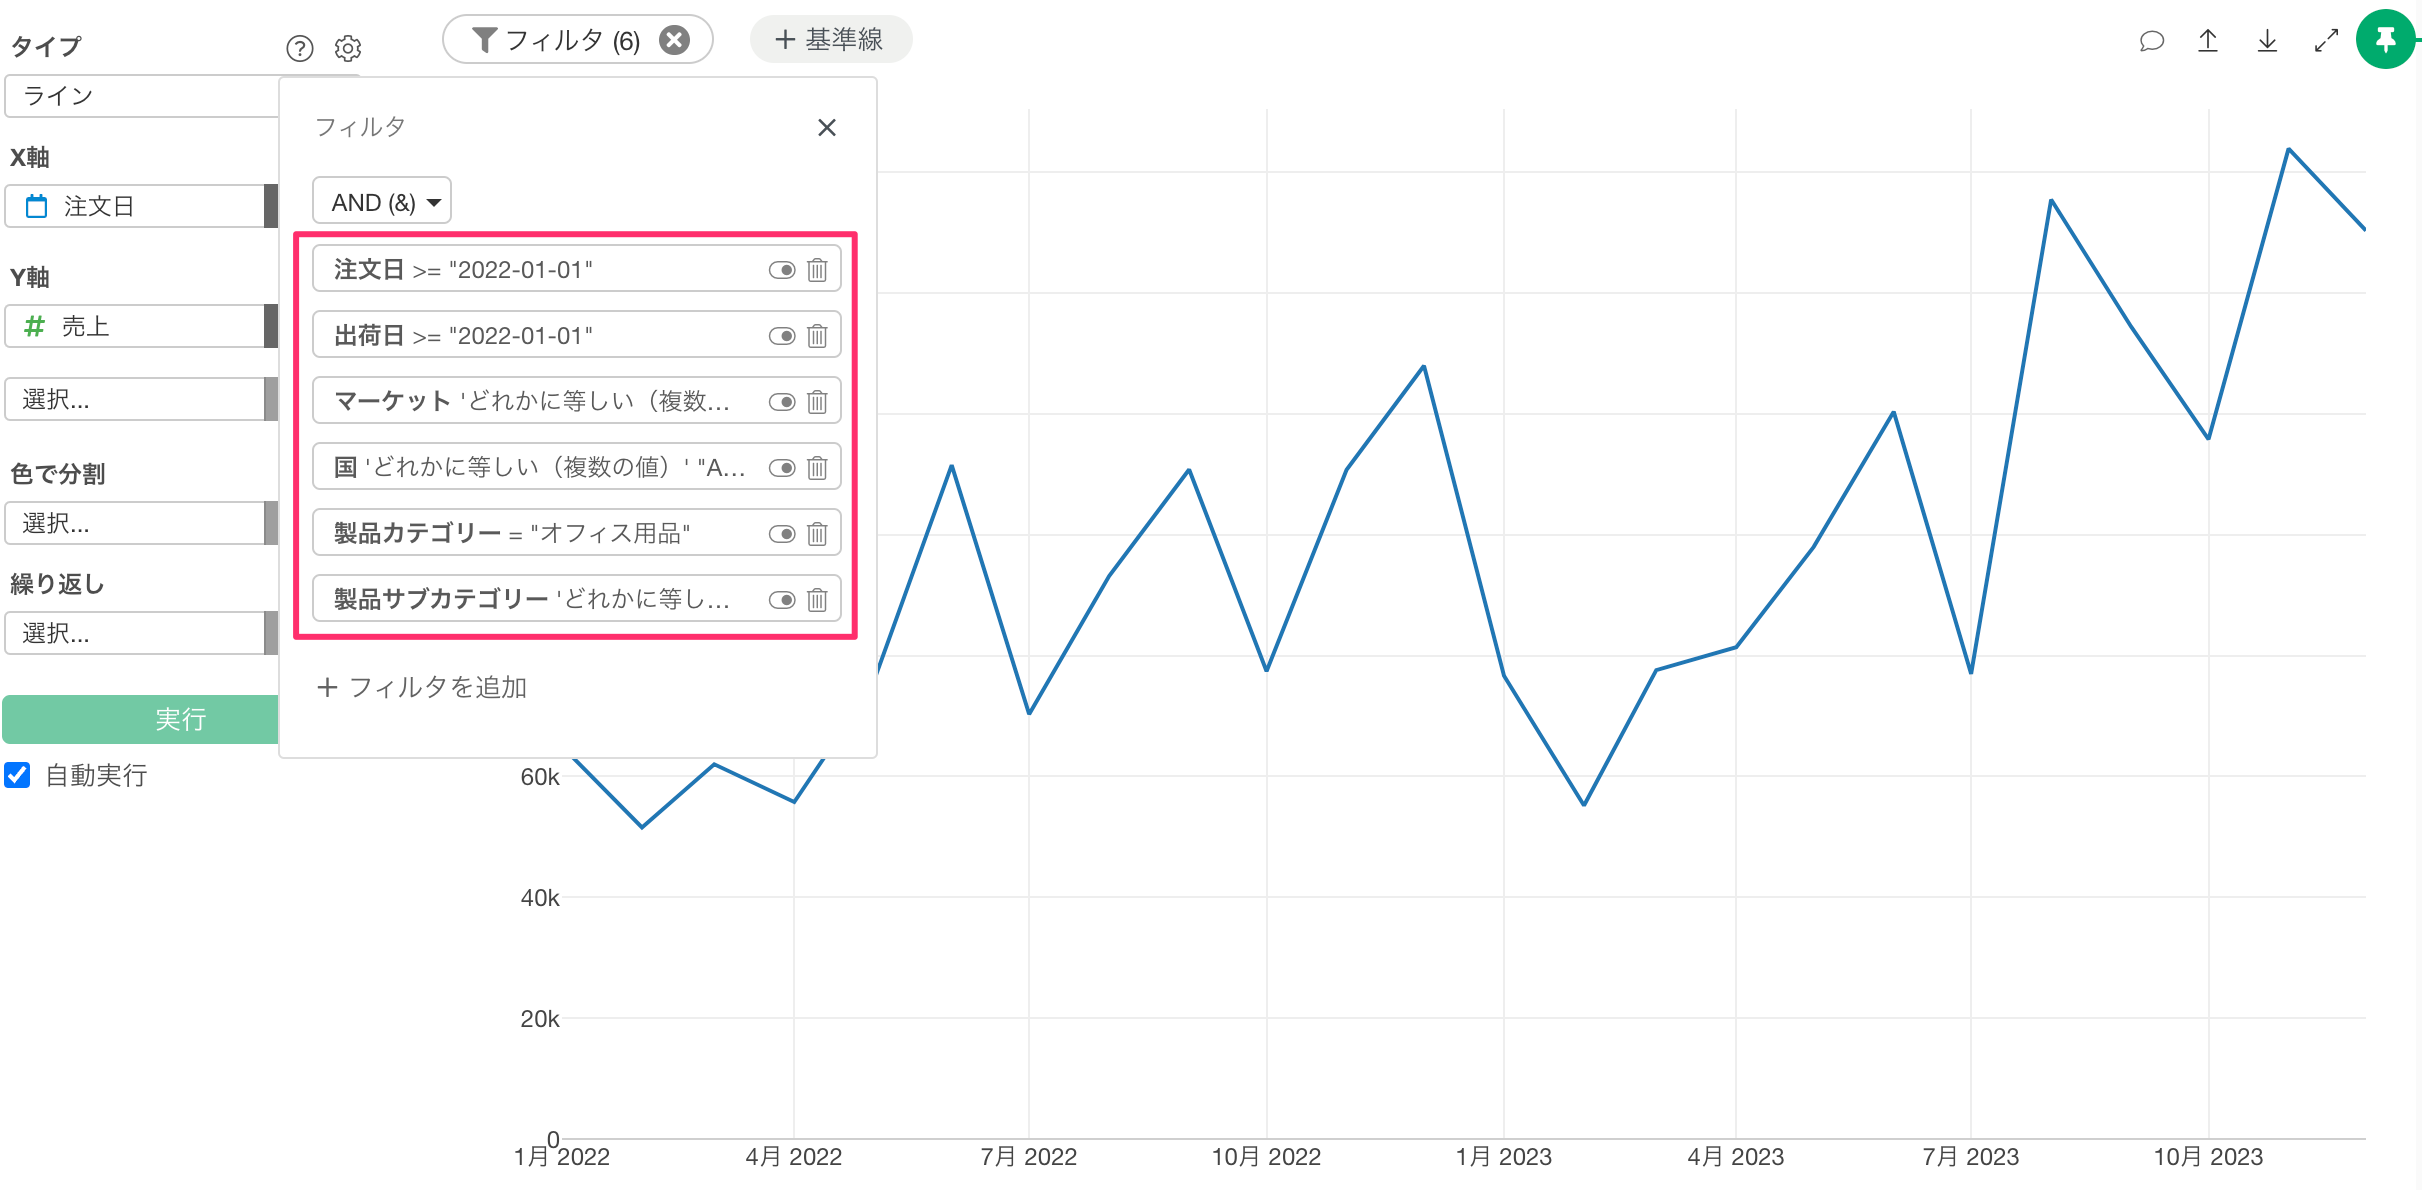Delete the 注文日 filter with trash icon
This screenshot has height=1190, width=2422.
[x=817, y=270]
